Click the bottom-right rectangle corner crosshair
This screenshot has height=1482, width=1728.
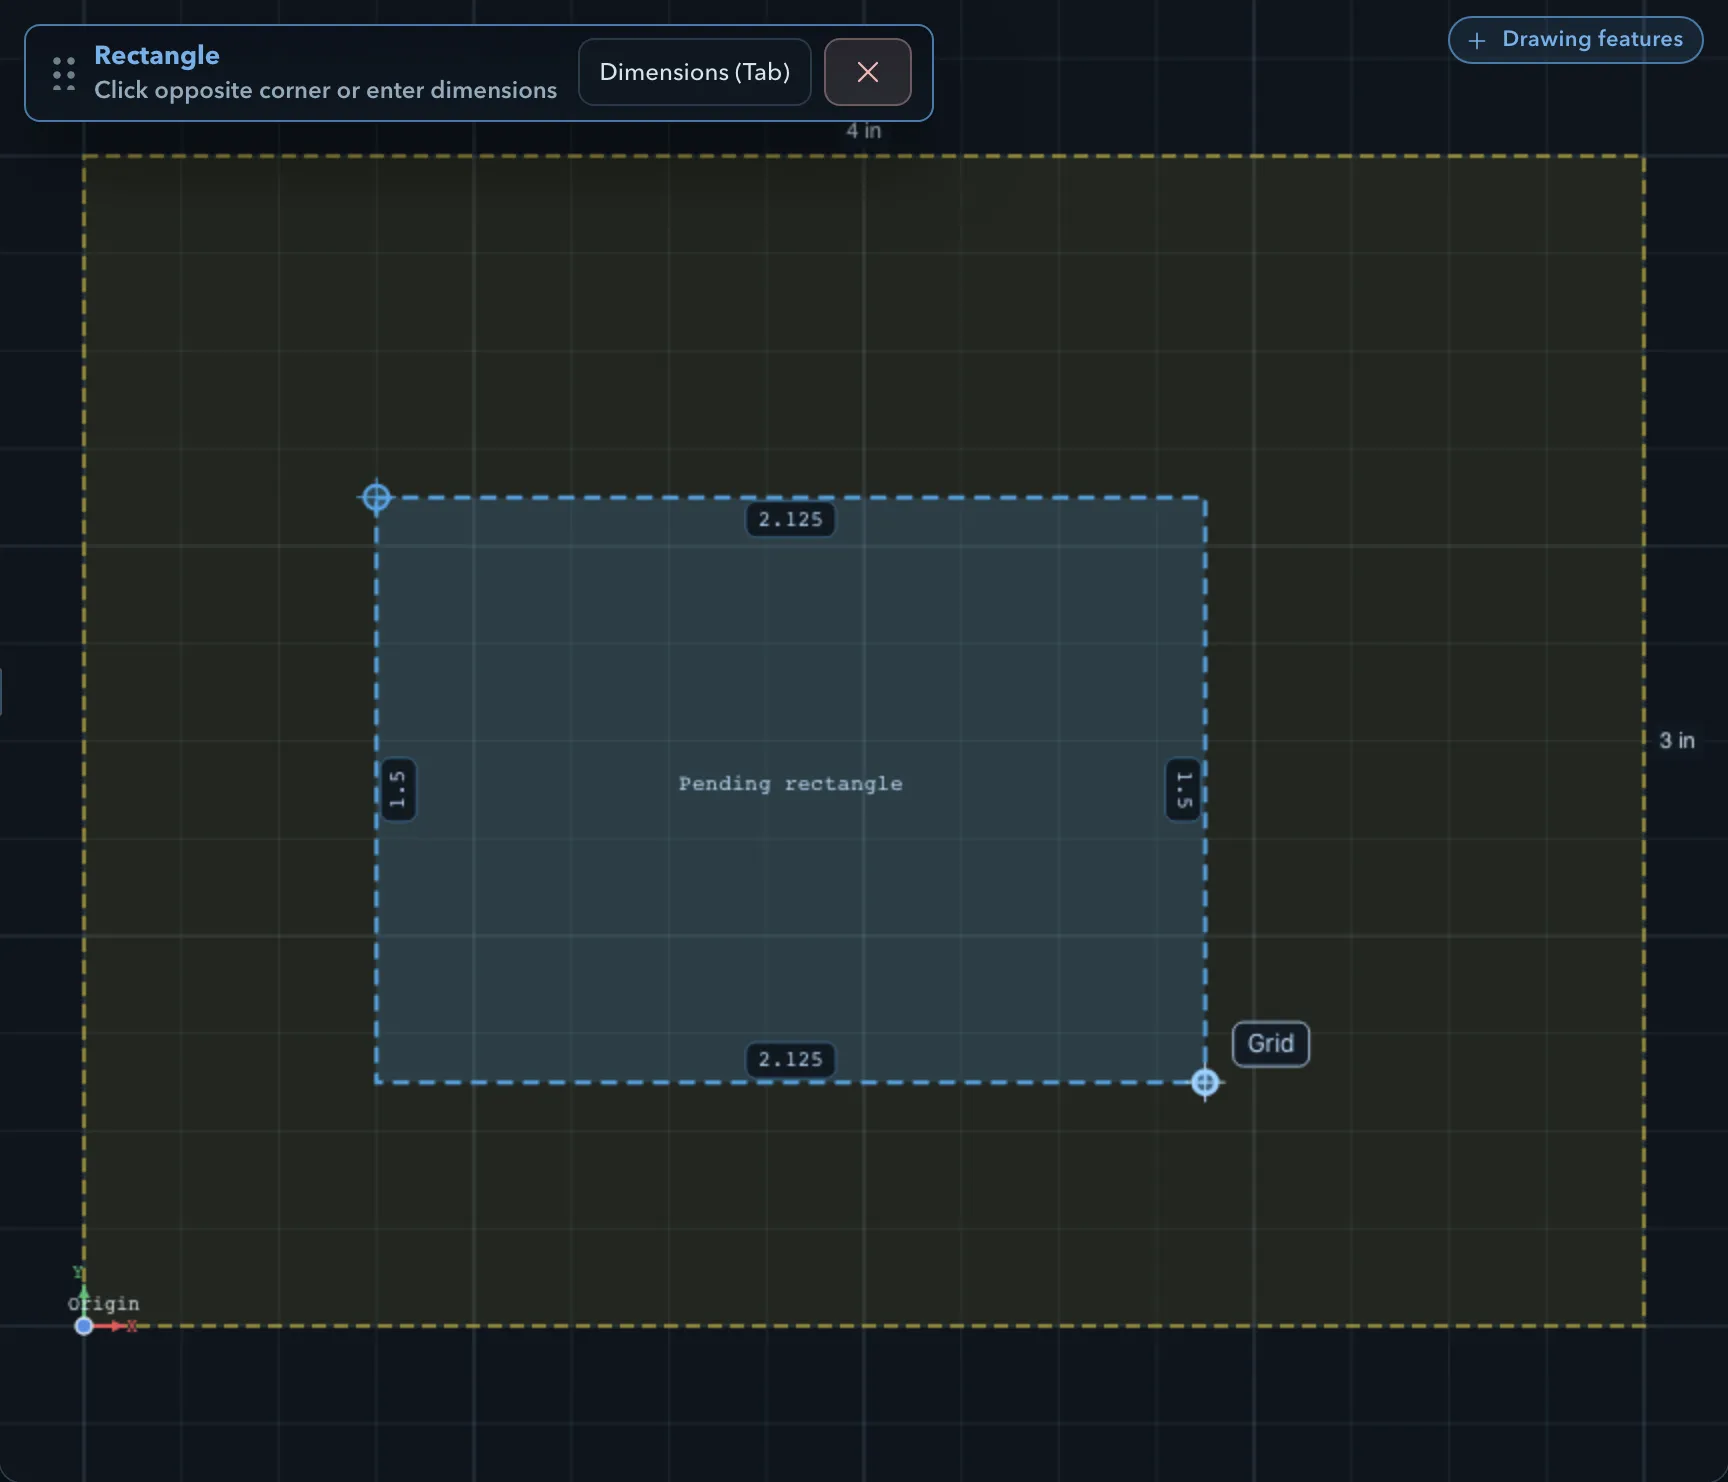coord(1205,1082)
